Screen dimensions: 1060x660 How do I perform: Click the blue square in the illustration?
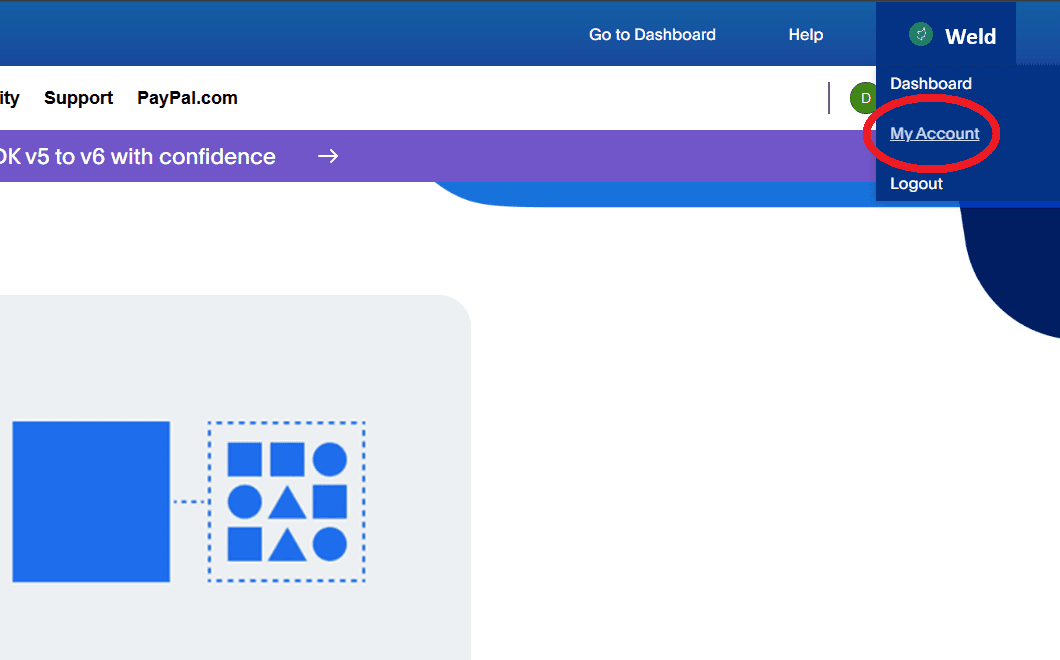(x=91, y=501)
